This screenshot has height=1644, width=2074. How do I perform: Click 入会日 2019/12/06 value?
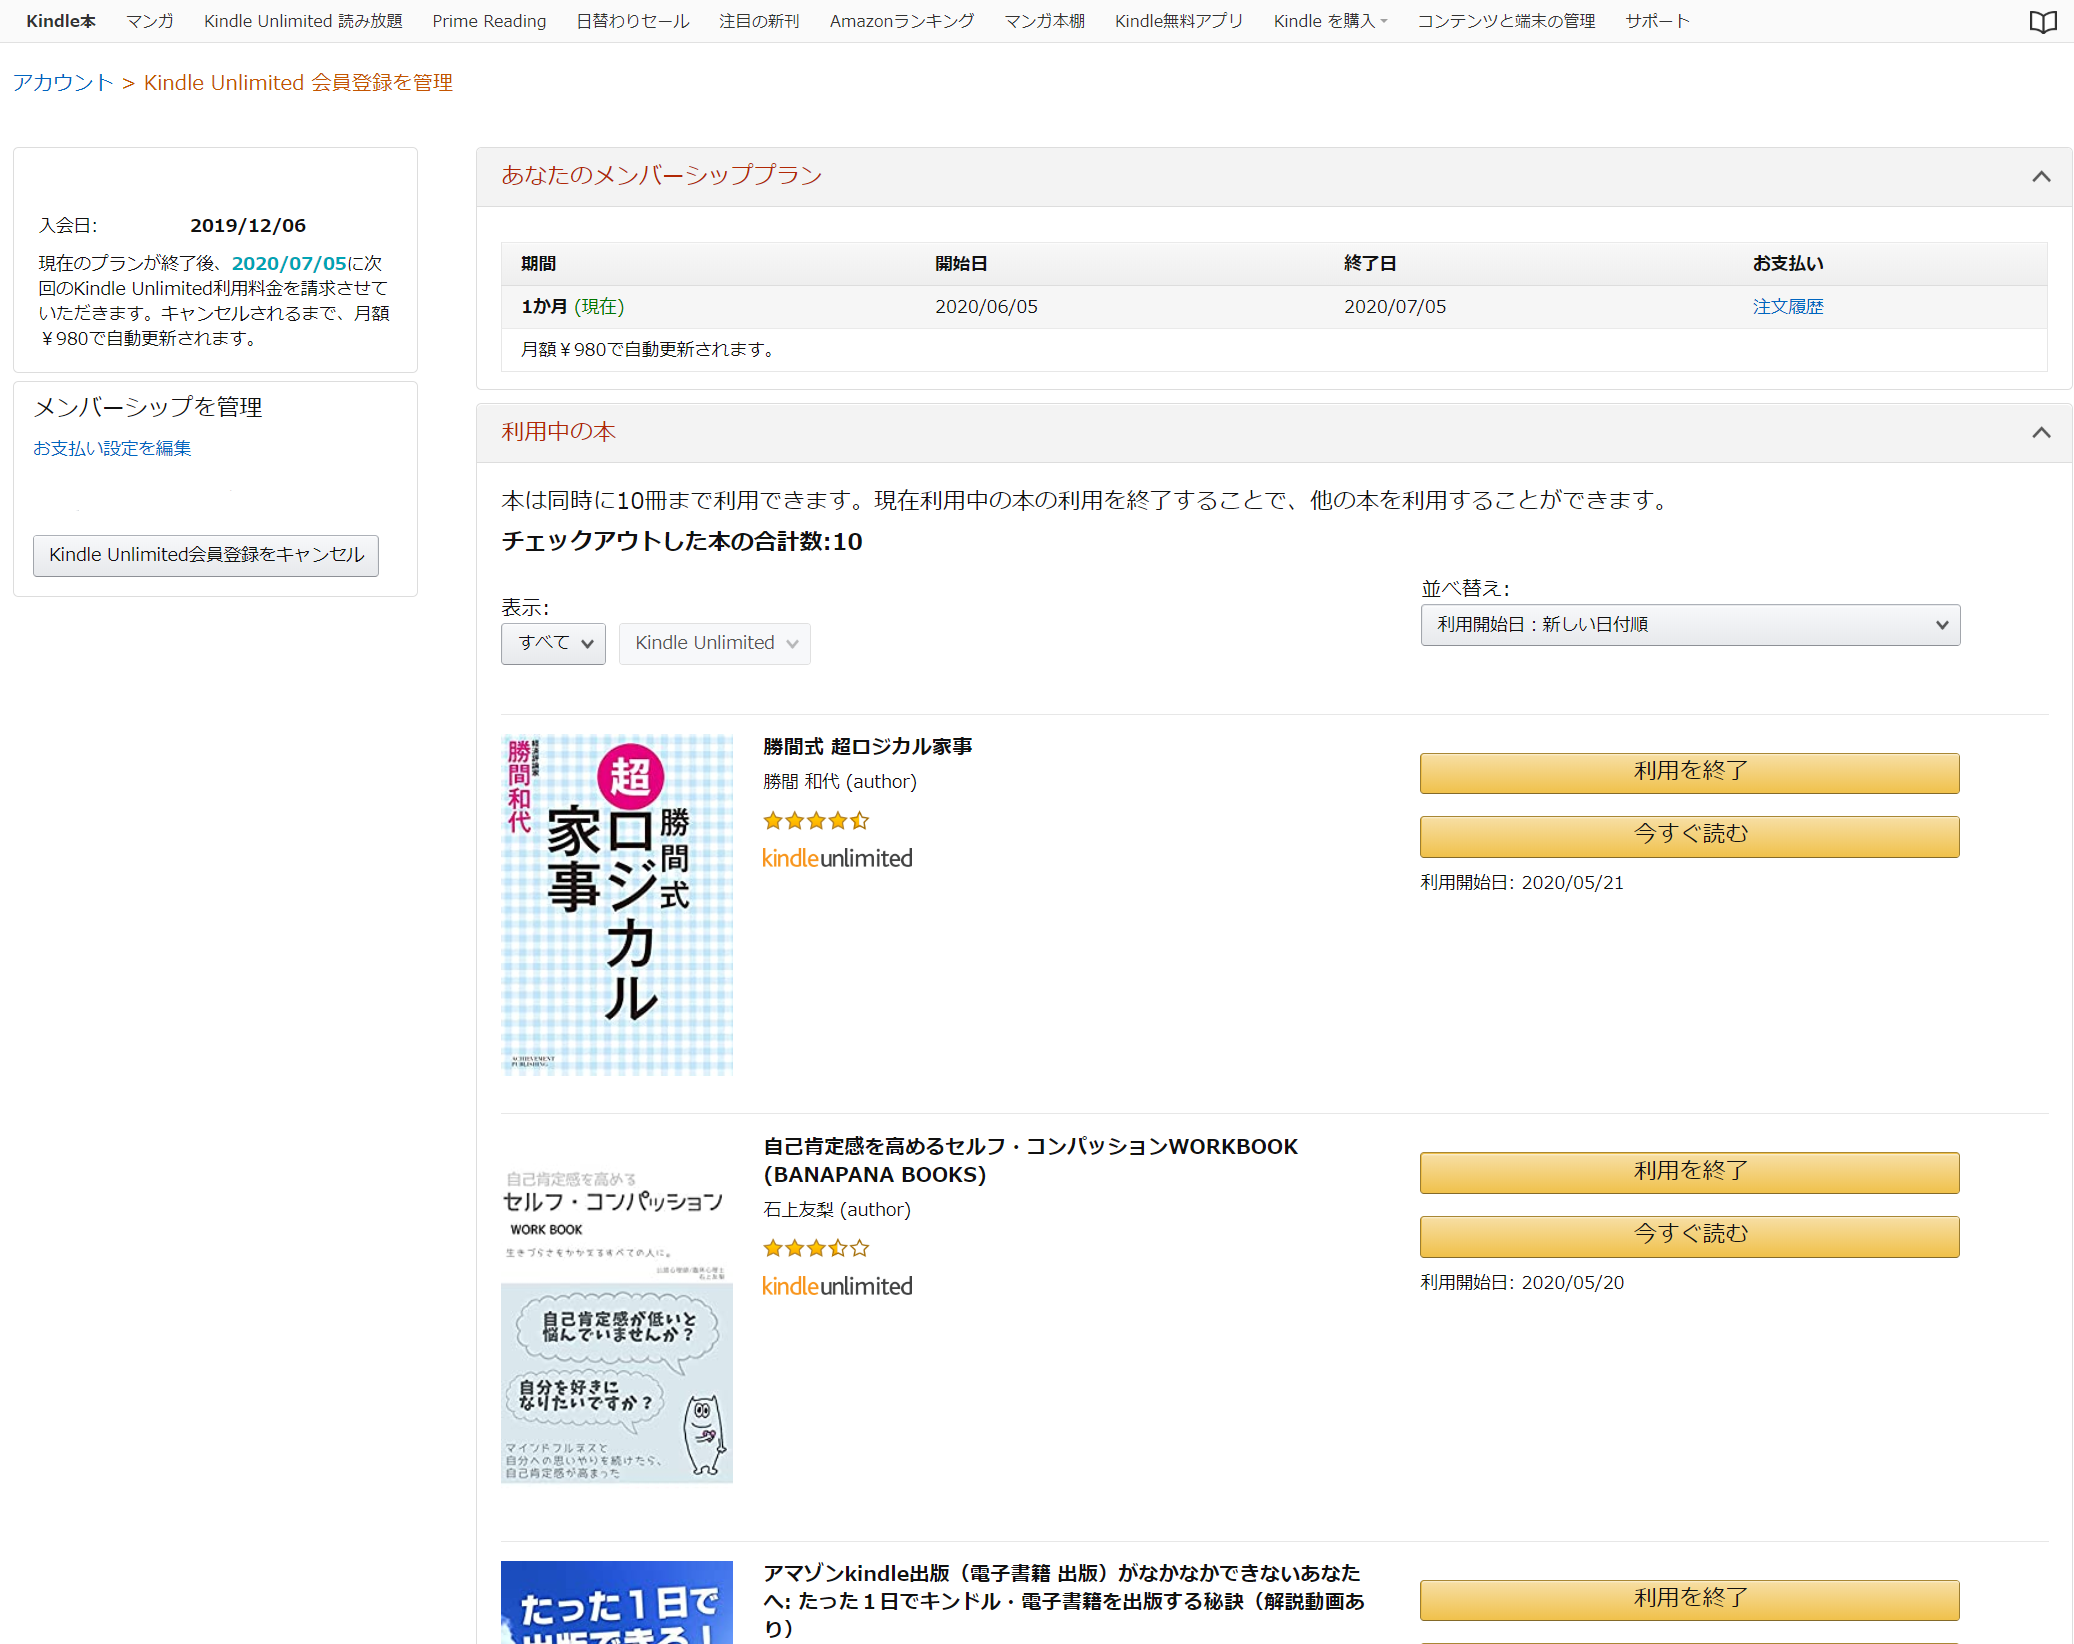coord(248,226)
